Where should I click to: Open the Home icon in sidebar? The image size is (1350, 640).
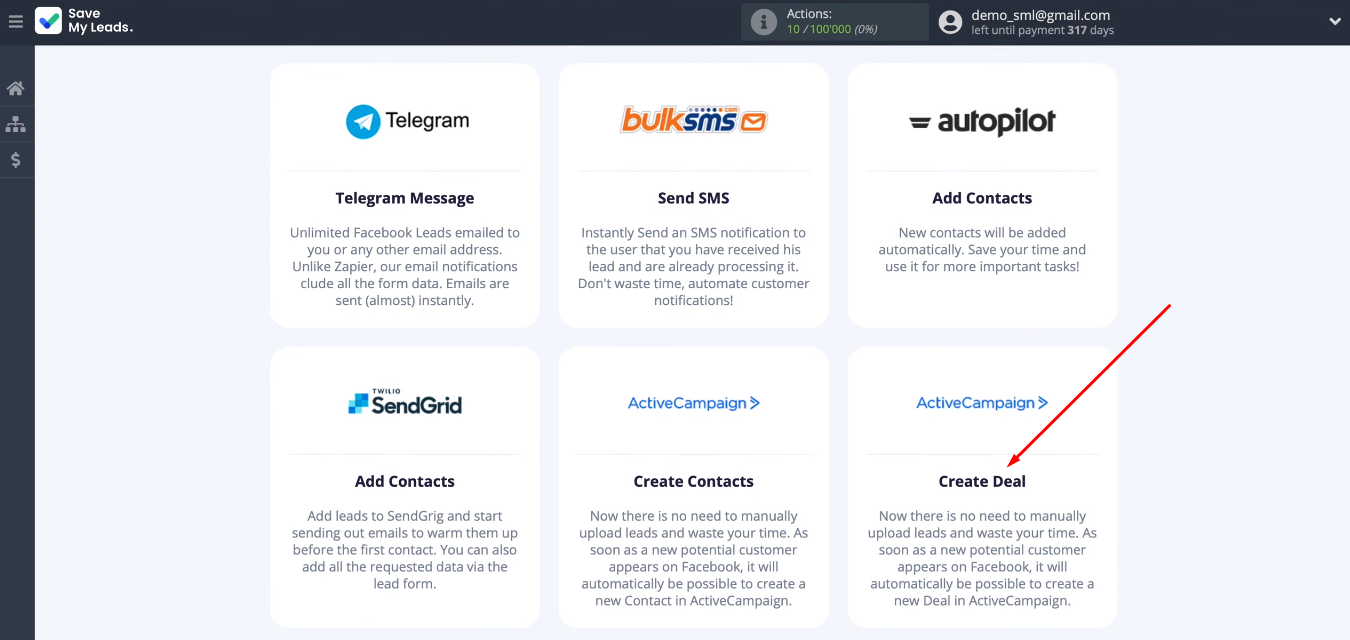click(x=15, y=89)
